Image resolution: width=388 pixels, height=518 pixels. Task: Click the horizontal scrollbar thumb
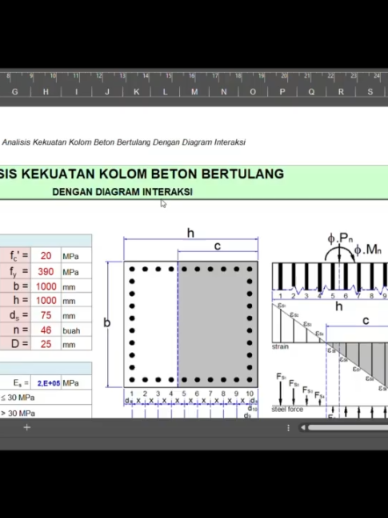[348, 428]
